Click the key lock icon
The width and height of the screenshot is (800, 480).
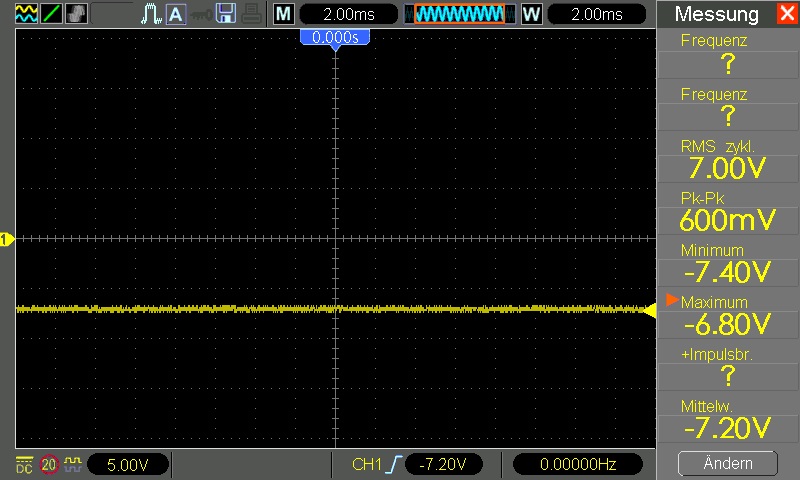(201, 15)
